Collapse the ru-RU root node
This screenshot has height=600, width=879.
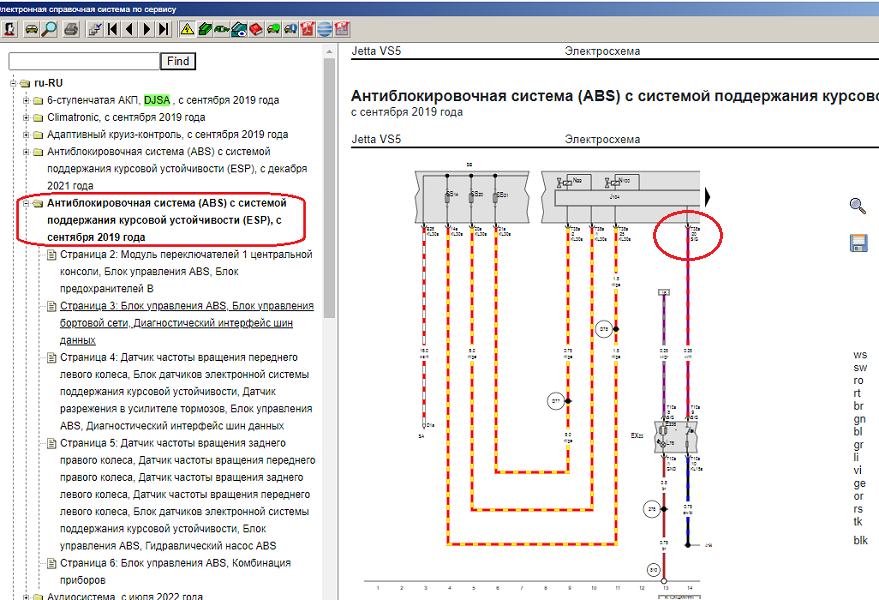click(x=13, y=84)
